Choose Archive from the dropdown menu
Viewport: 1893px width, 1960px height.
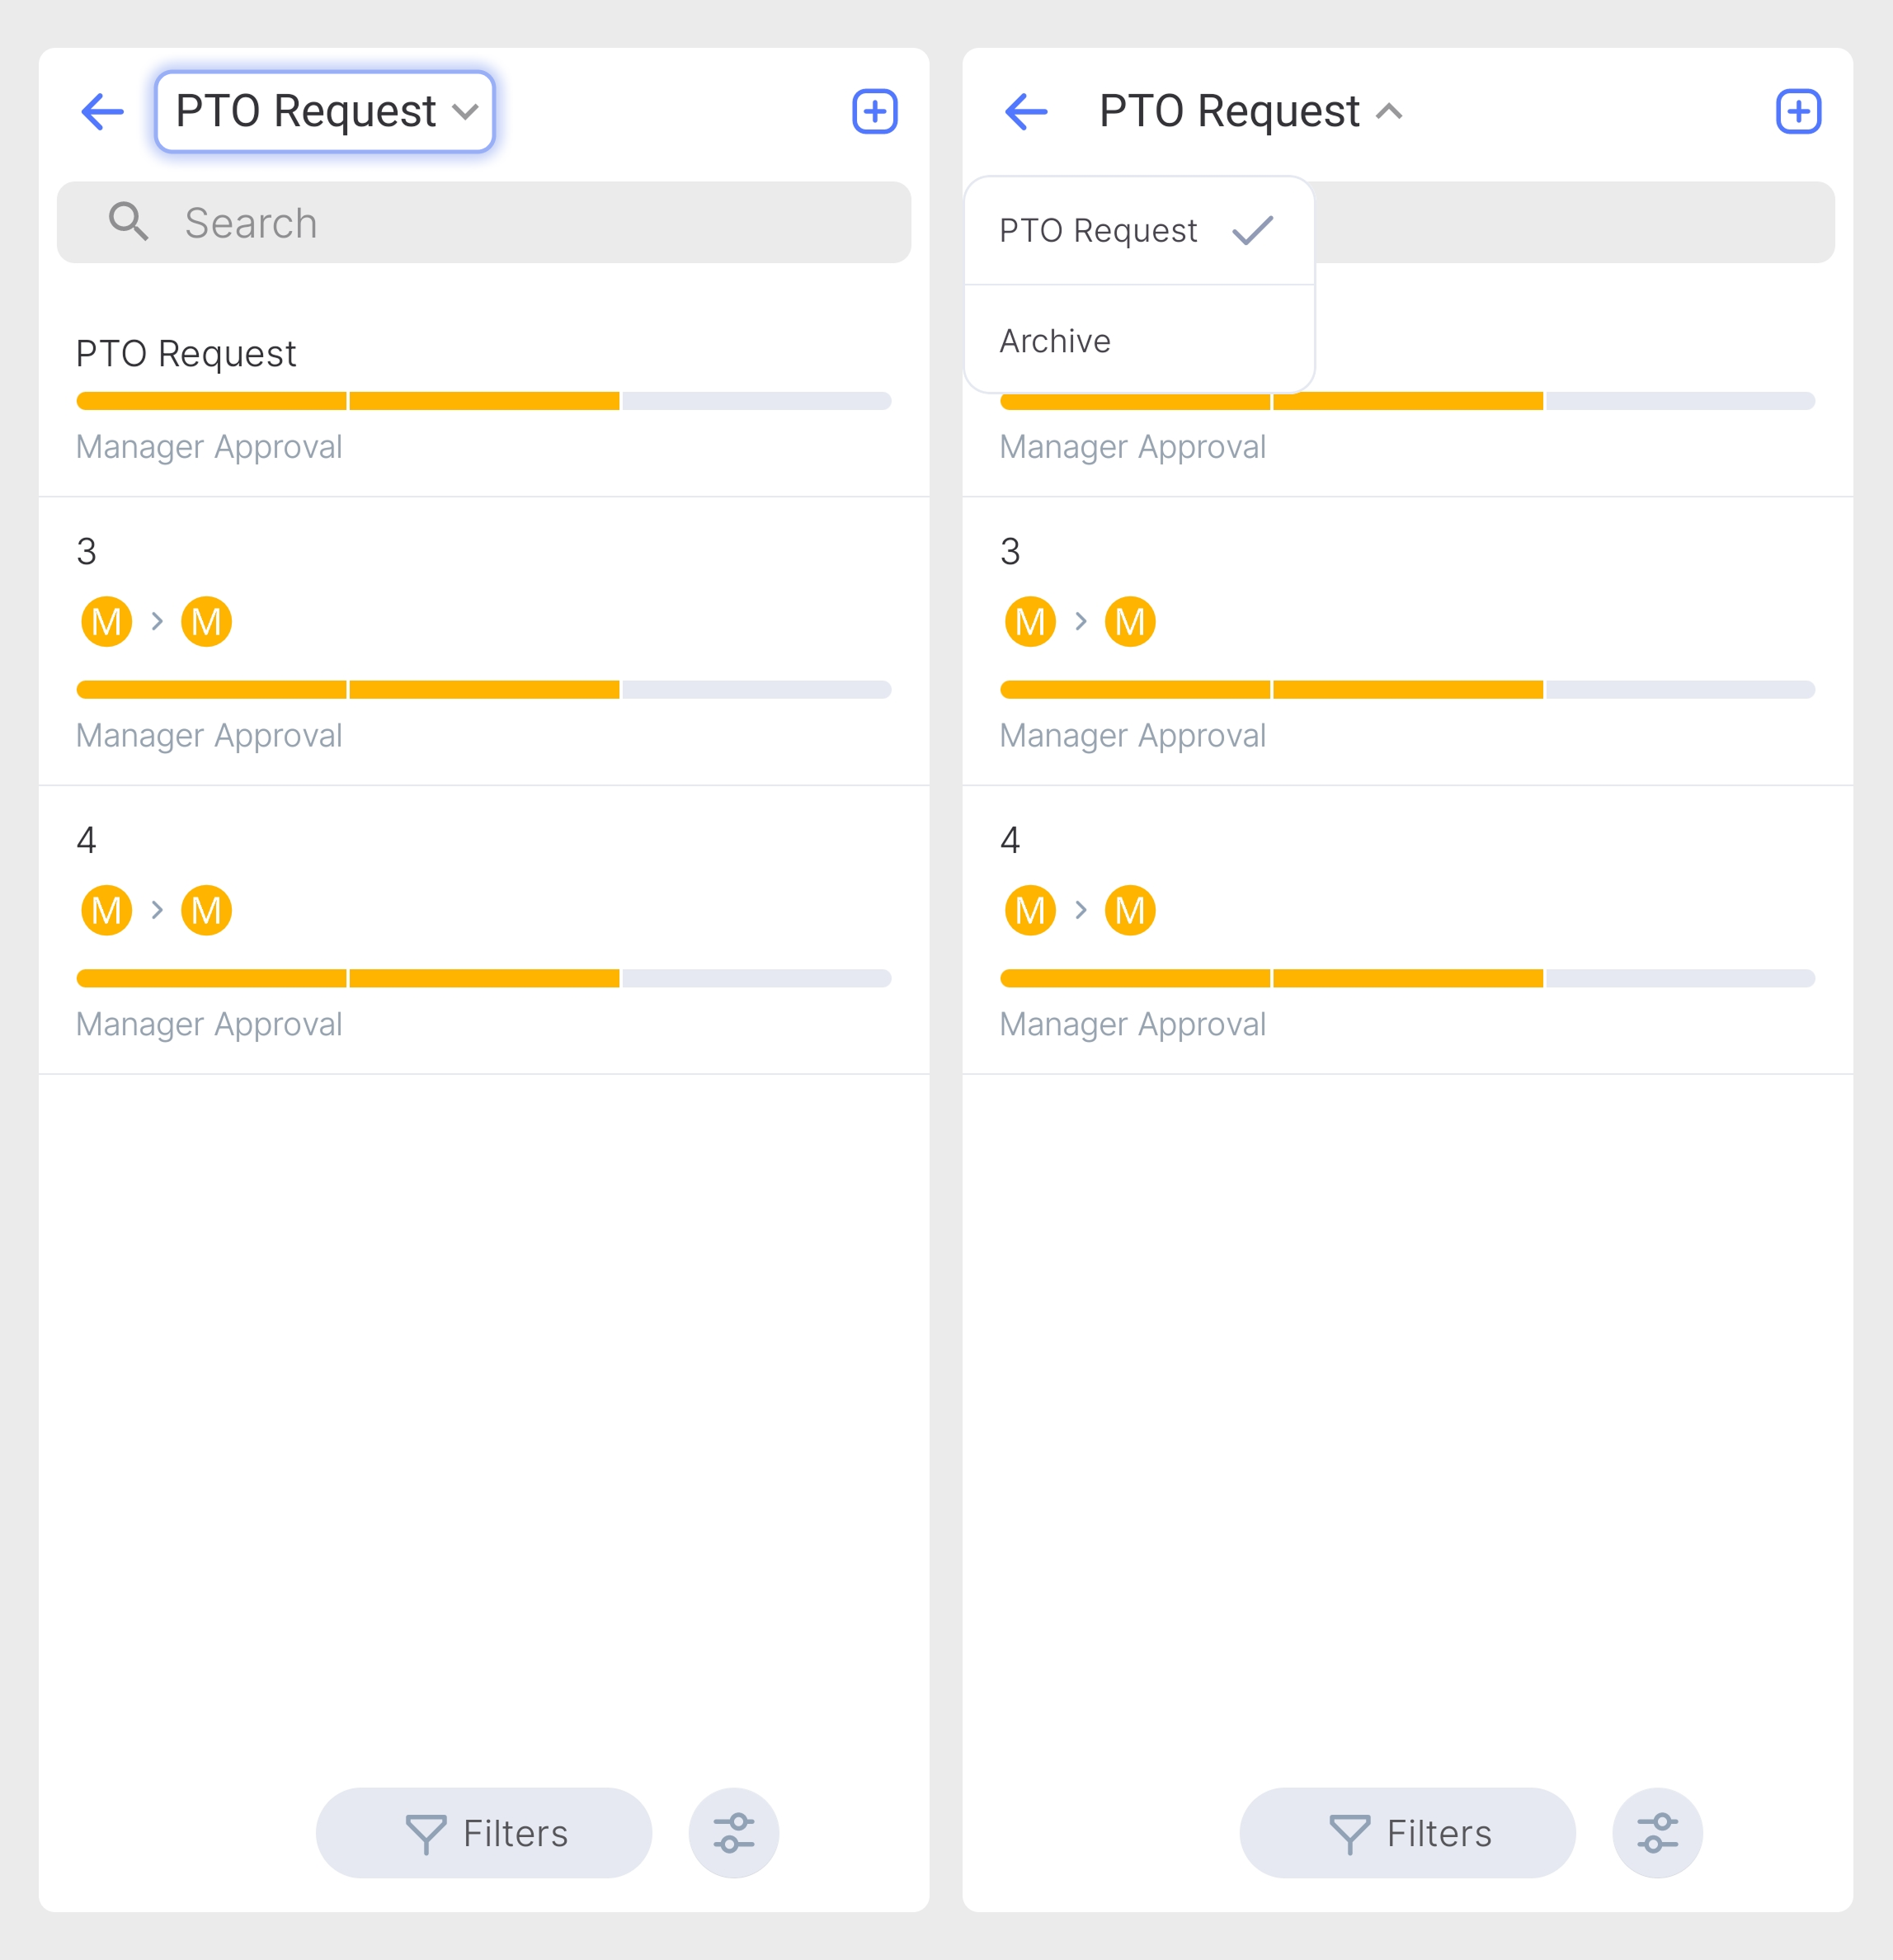tap(1056, 341)
